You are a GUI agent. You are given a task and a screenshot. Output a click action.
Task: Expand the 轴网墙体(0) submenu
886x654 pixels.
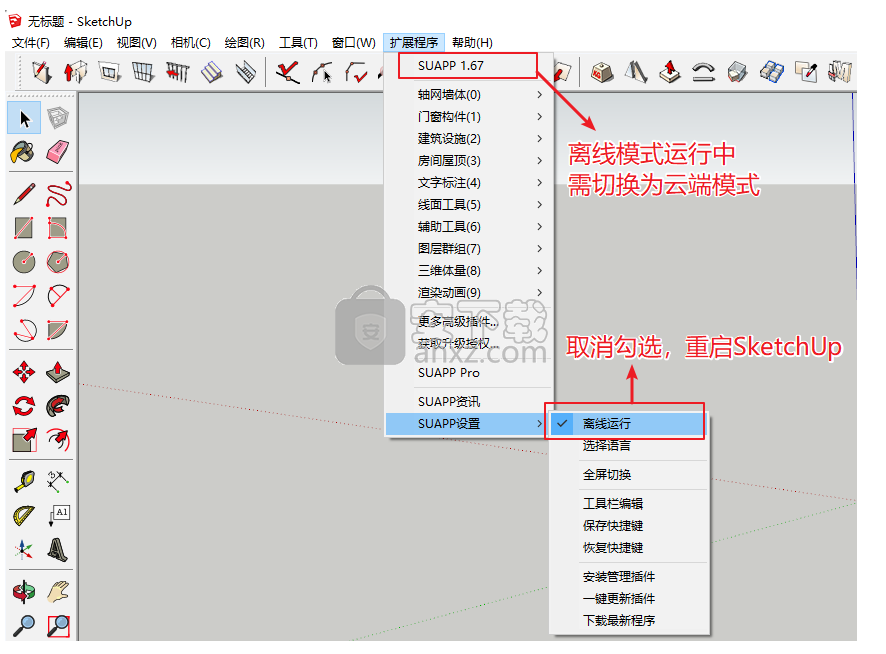pos(469,94)
